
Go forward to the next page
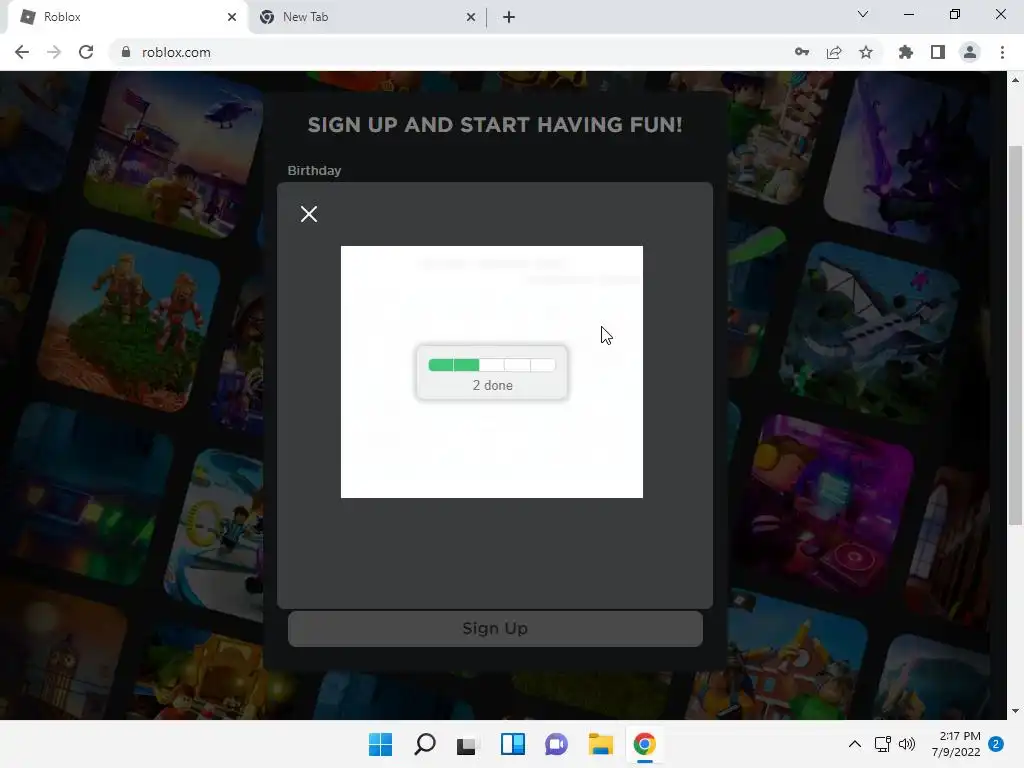click(54, 52)
